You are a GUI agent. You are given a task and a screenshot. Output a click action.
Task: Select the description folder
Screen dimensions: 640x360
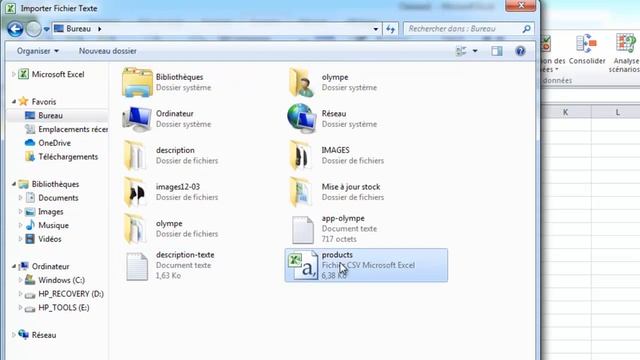171,155
